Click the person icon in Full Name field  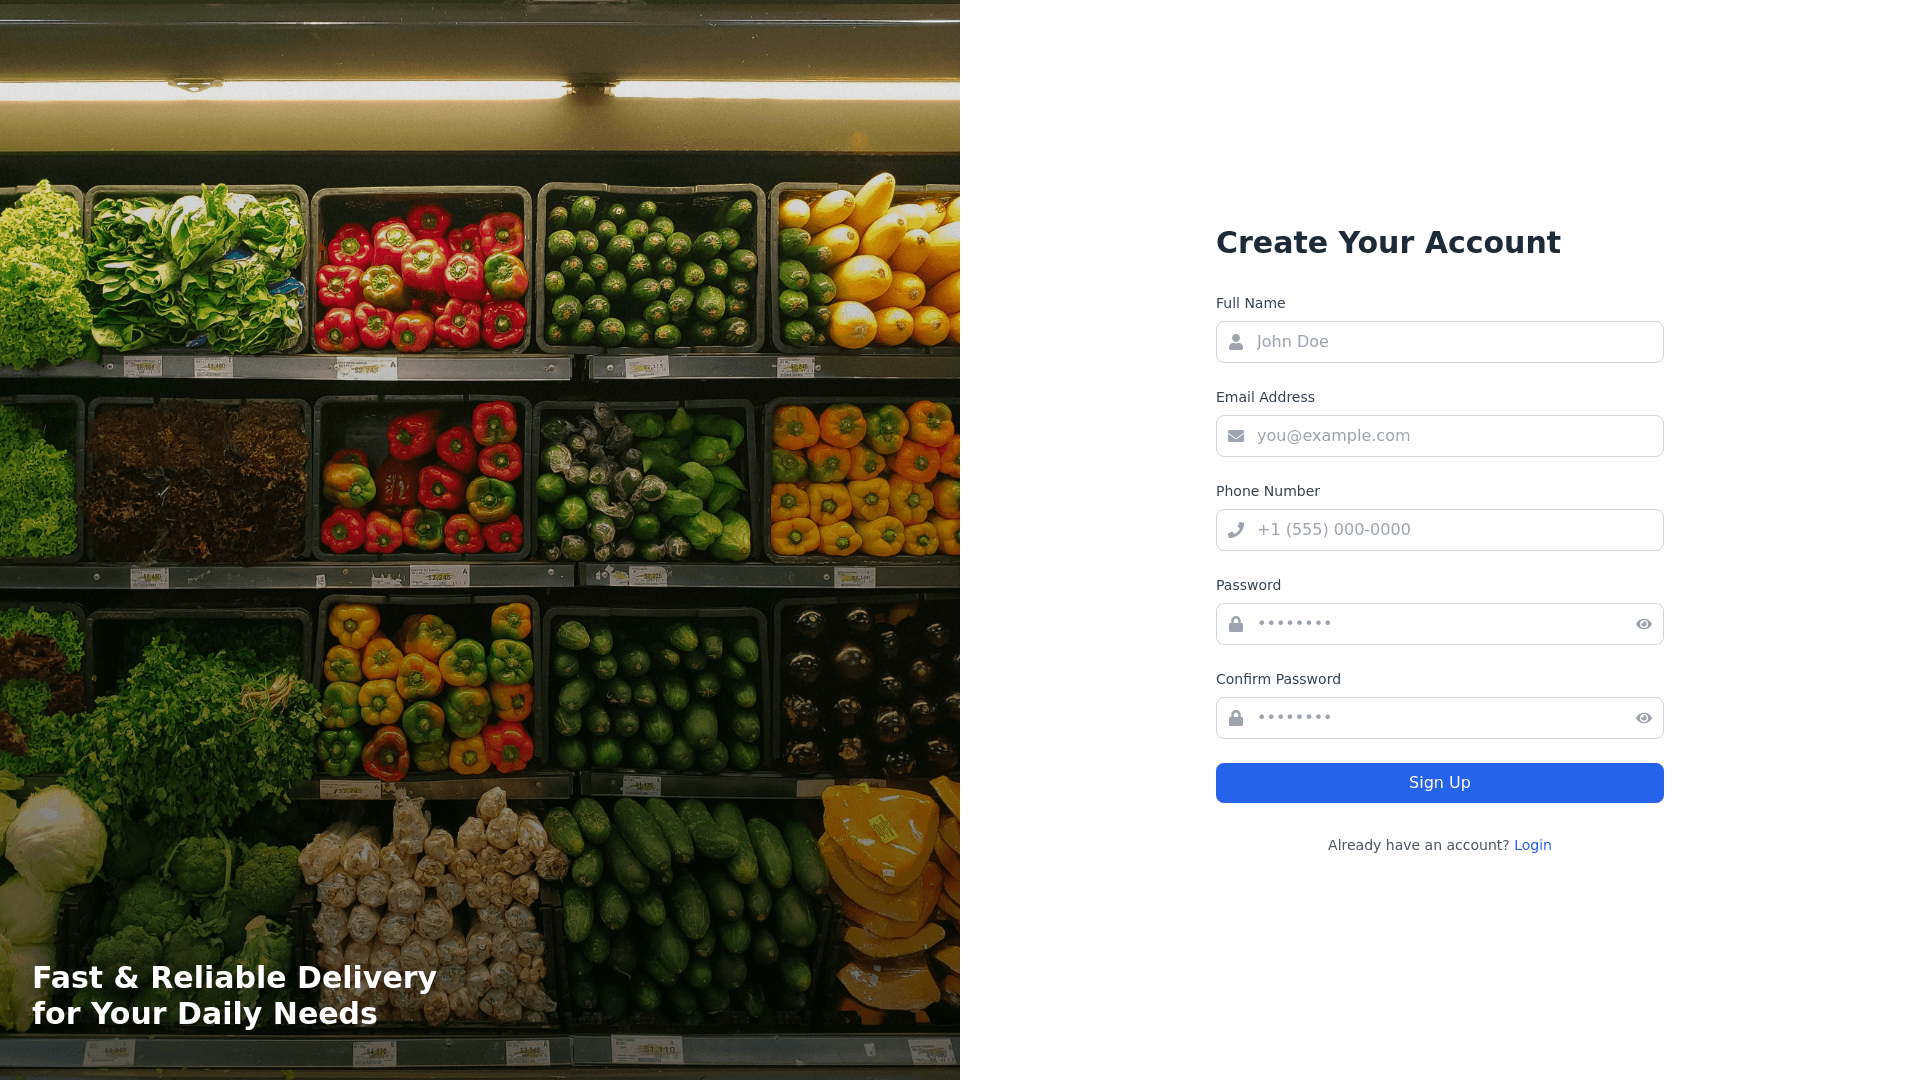(x=1236, y=342)
